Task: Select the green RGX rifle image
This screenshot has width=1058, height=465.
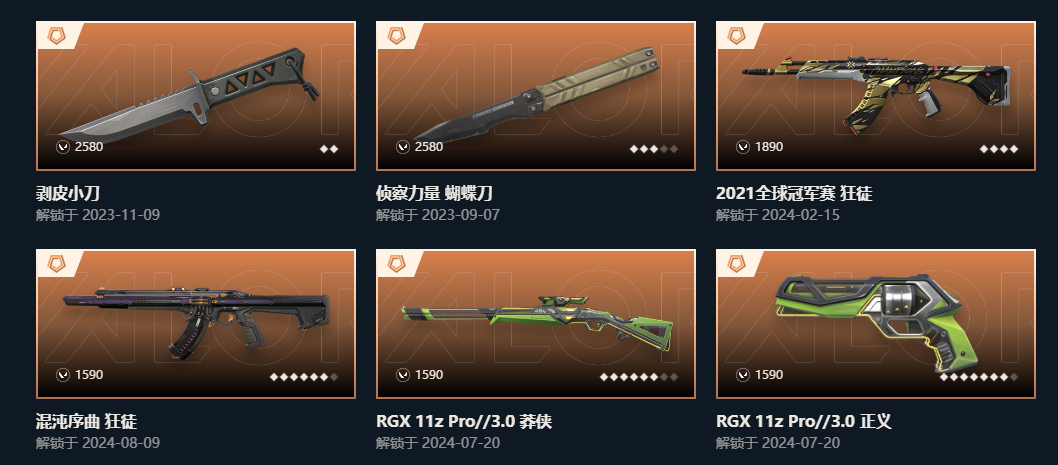Action: 537,320
